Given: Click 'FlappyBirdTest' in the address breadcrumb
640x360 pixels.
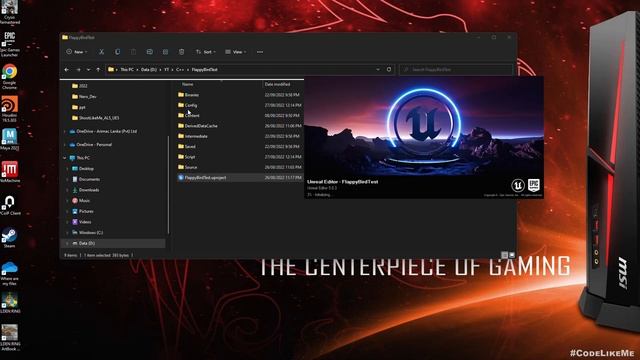Looking at the screenshot, I should (204, 70).
